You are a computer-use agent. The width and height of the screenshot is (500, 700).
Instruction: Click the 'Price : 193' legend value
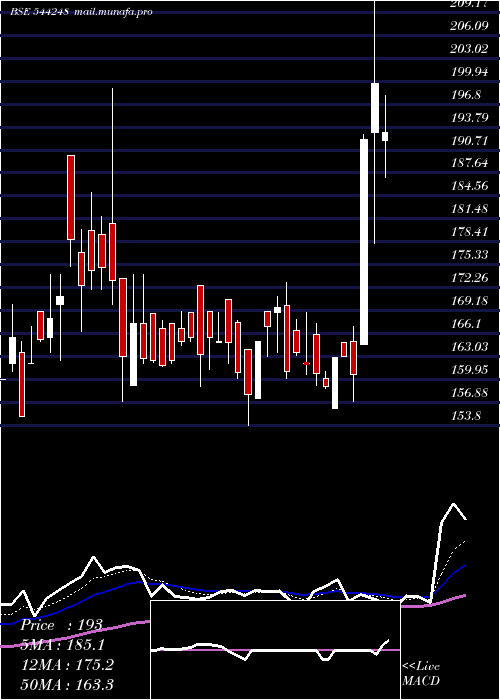point(62,625)
